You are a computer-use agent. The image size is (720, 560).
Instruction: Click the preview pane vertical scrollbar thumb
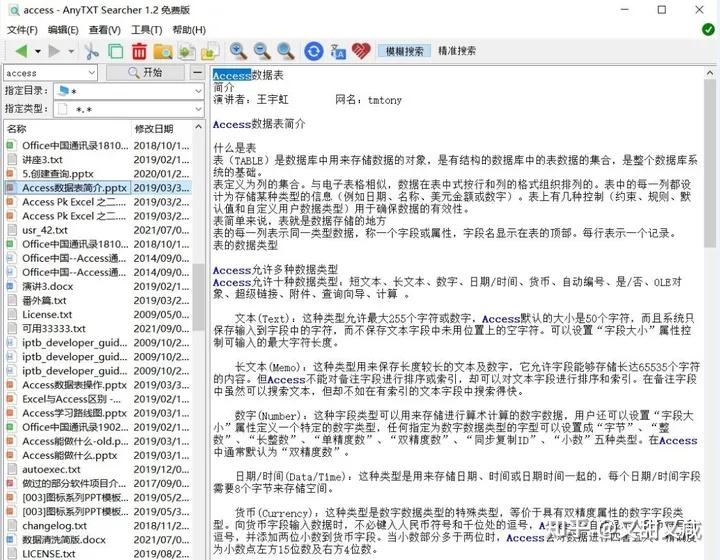(710, 164)
